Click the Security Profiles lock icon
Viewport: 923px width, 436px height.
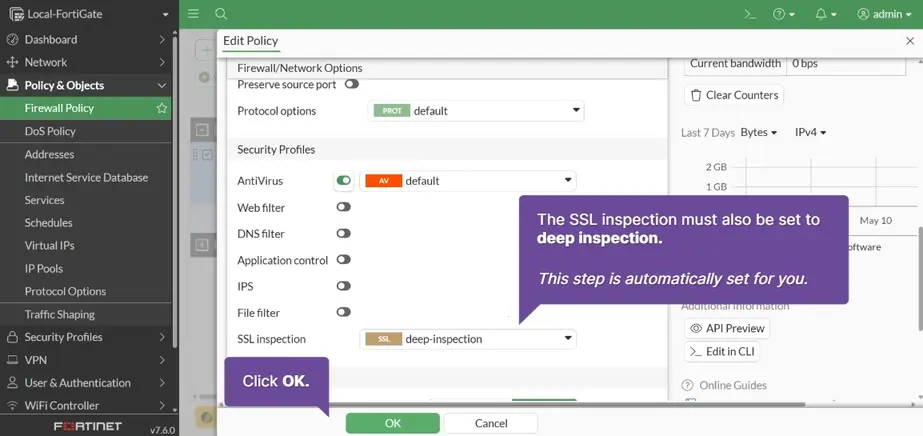[x=12, y=337]
